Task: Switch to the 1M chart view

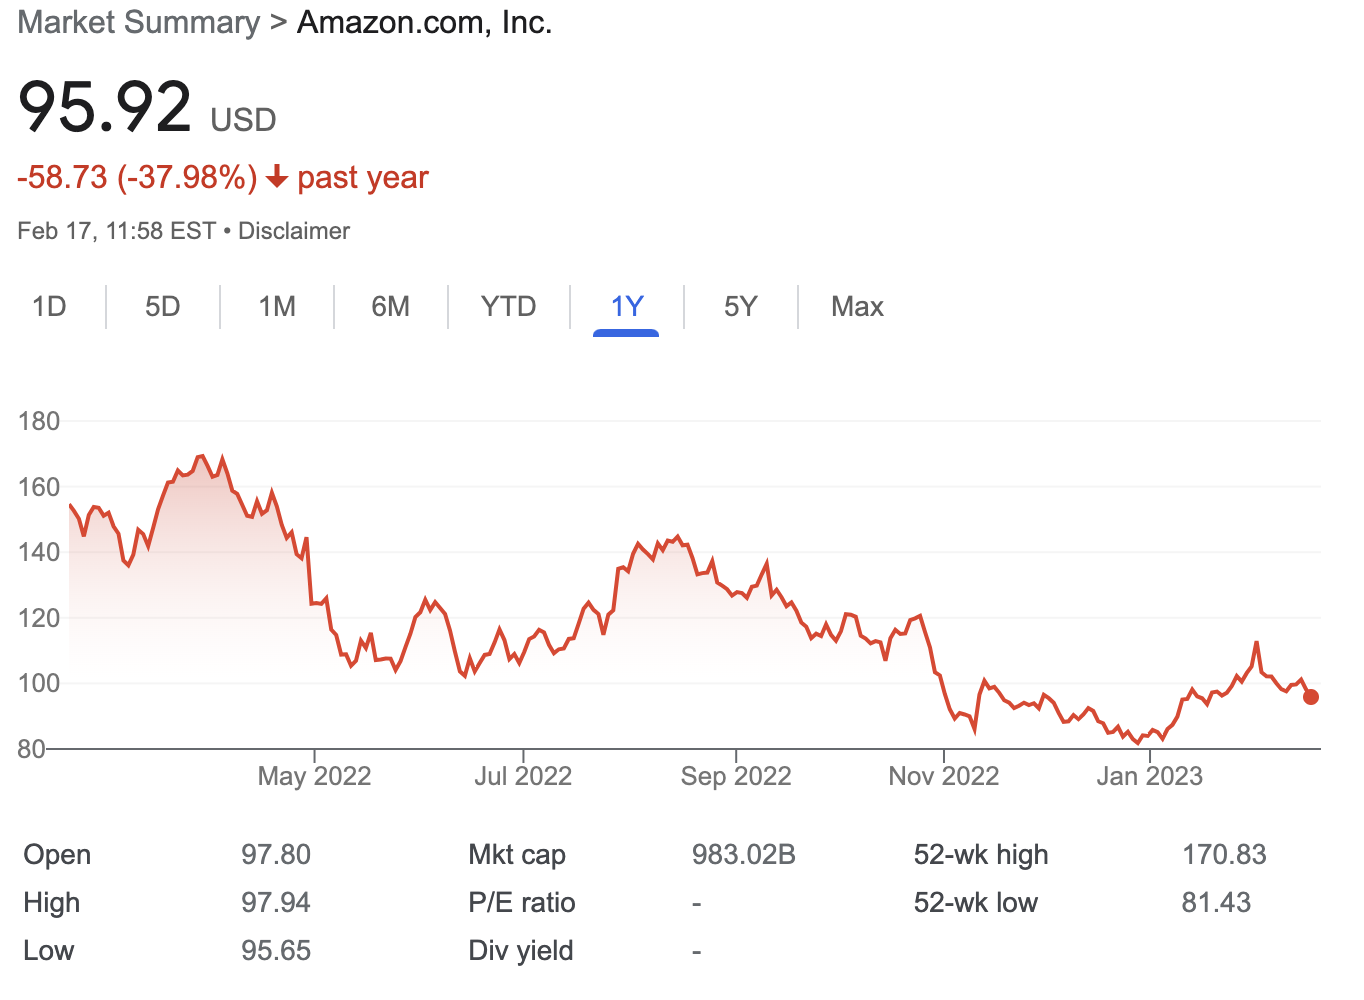Action: click(x=277, y=307)
